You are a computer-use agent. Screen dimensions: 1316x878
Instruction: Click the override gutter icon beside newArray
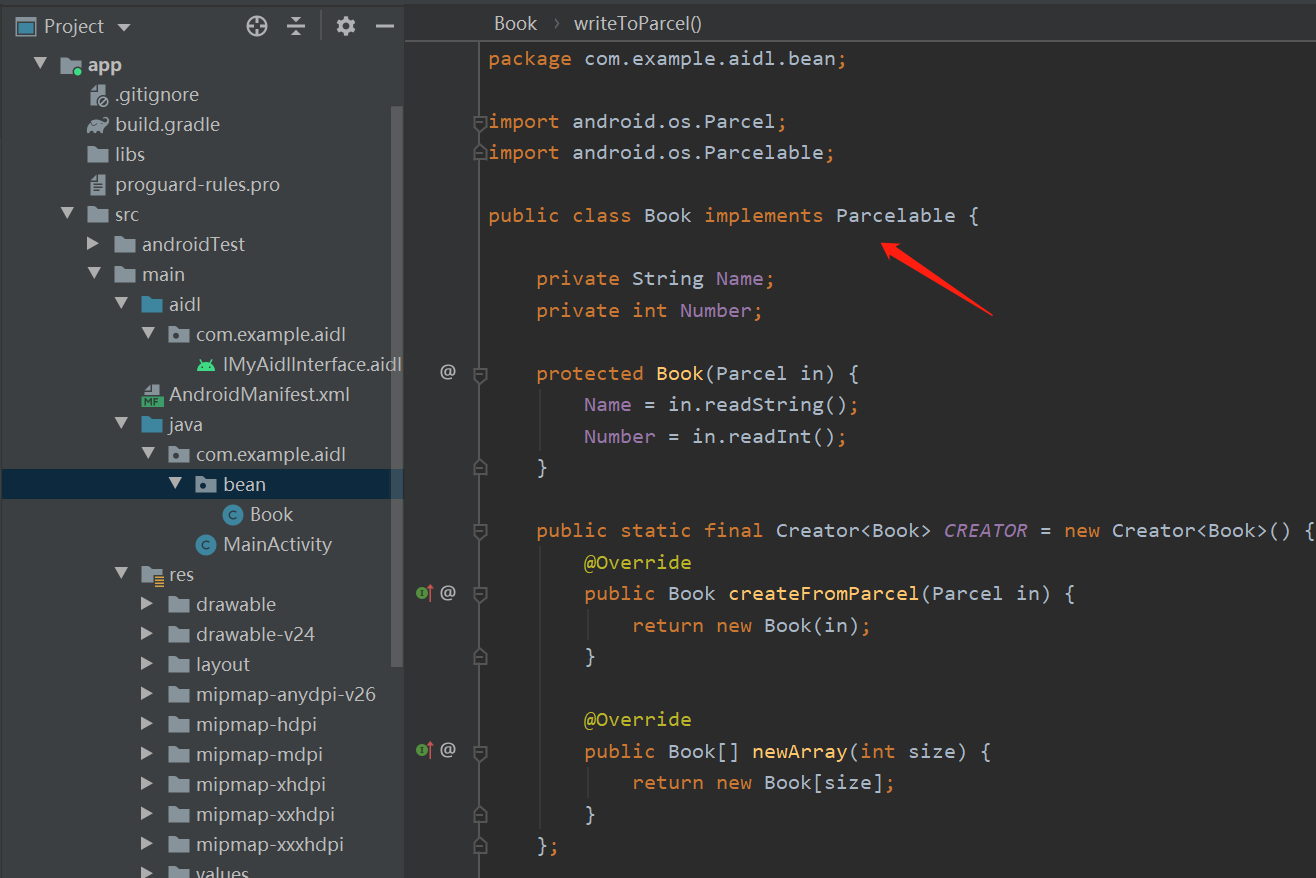[424, 751]
